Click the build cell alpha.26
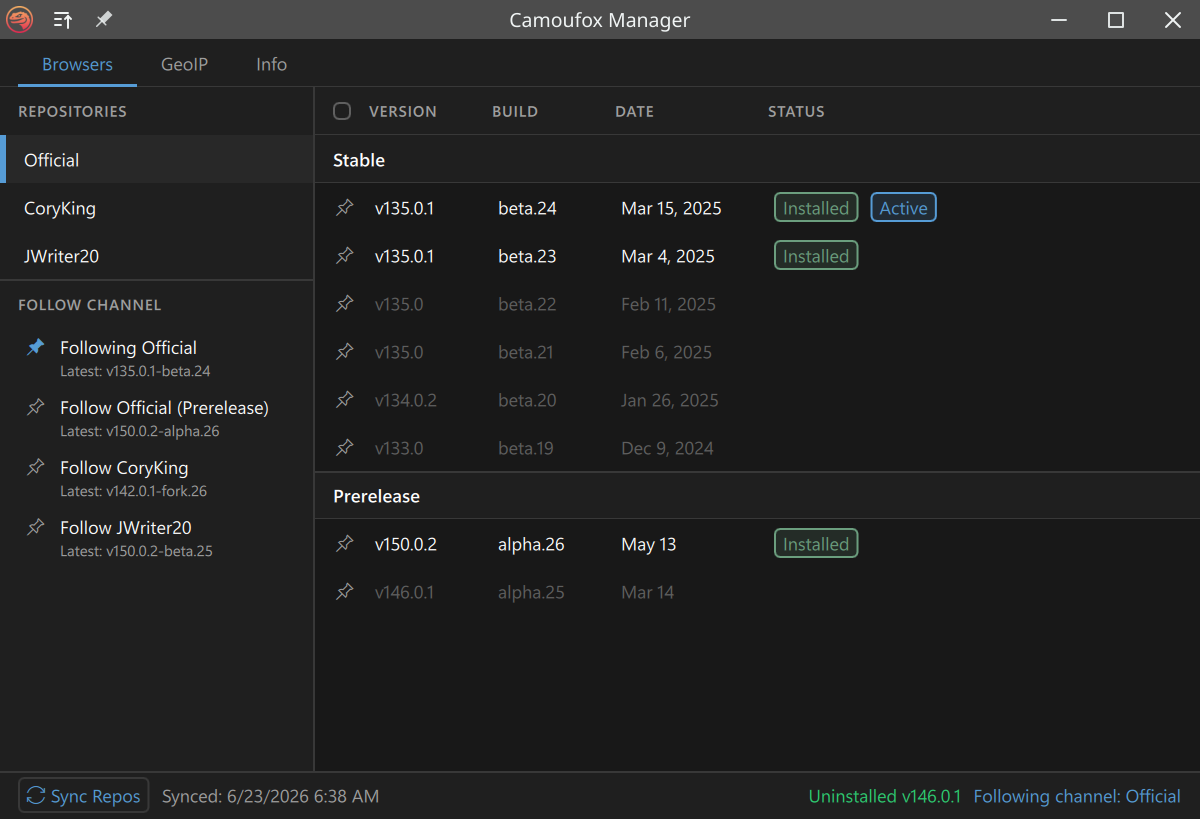 531,544
